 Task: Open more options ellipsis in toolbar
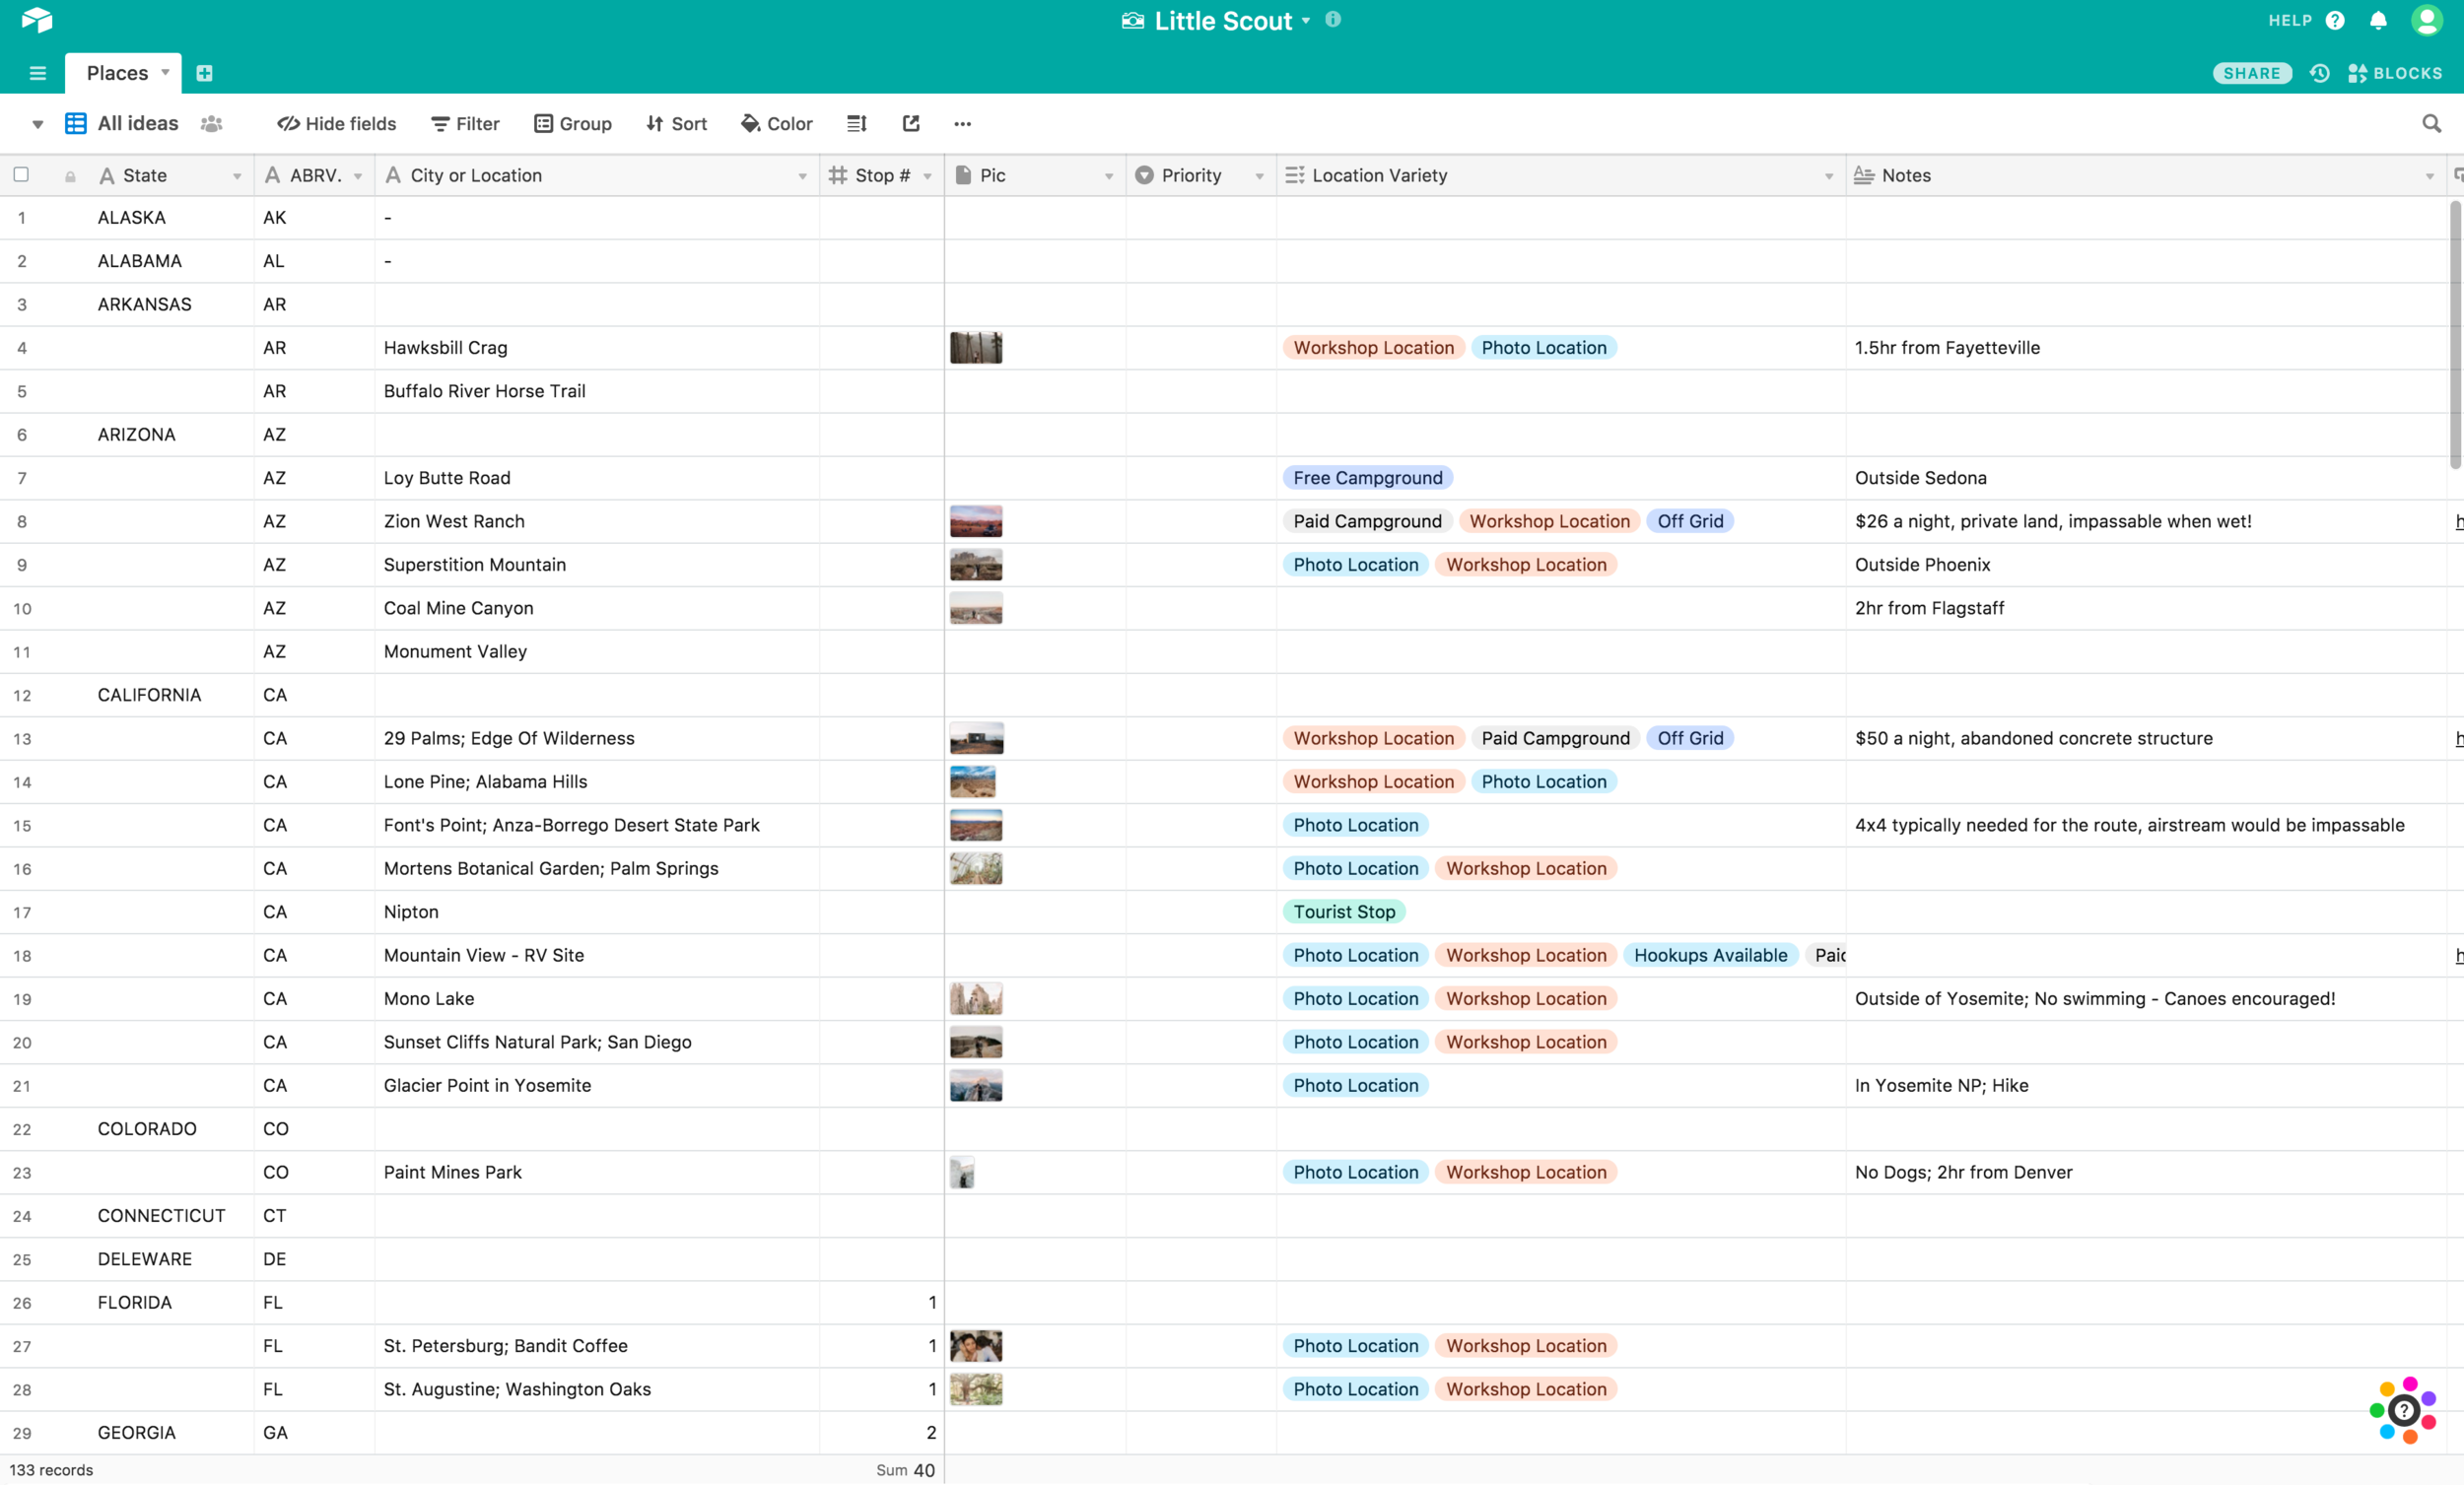pyautogui.click(x=962, y=123)
